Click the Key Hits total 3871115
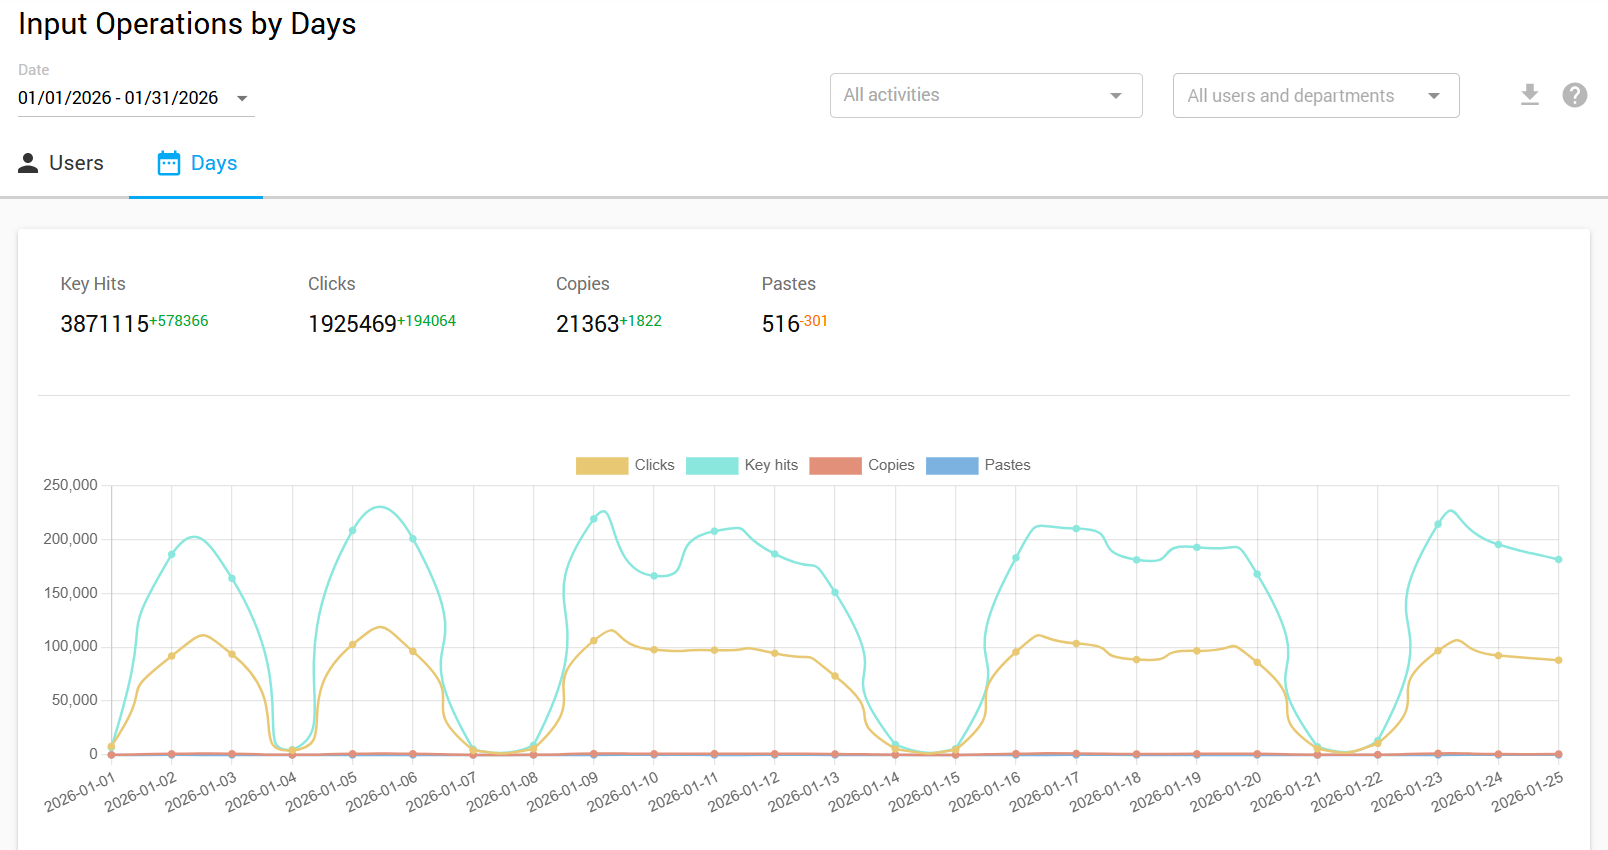Viewport: 1608px width, 850px height. (104, 324)
